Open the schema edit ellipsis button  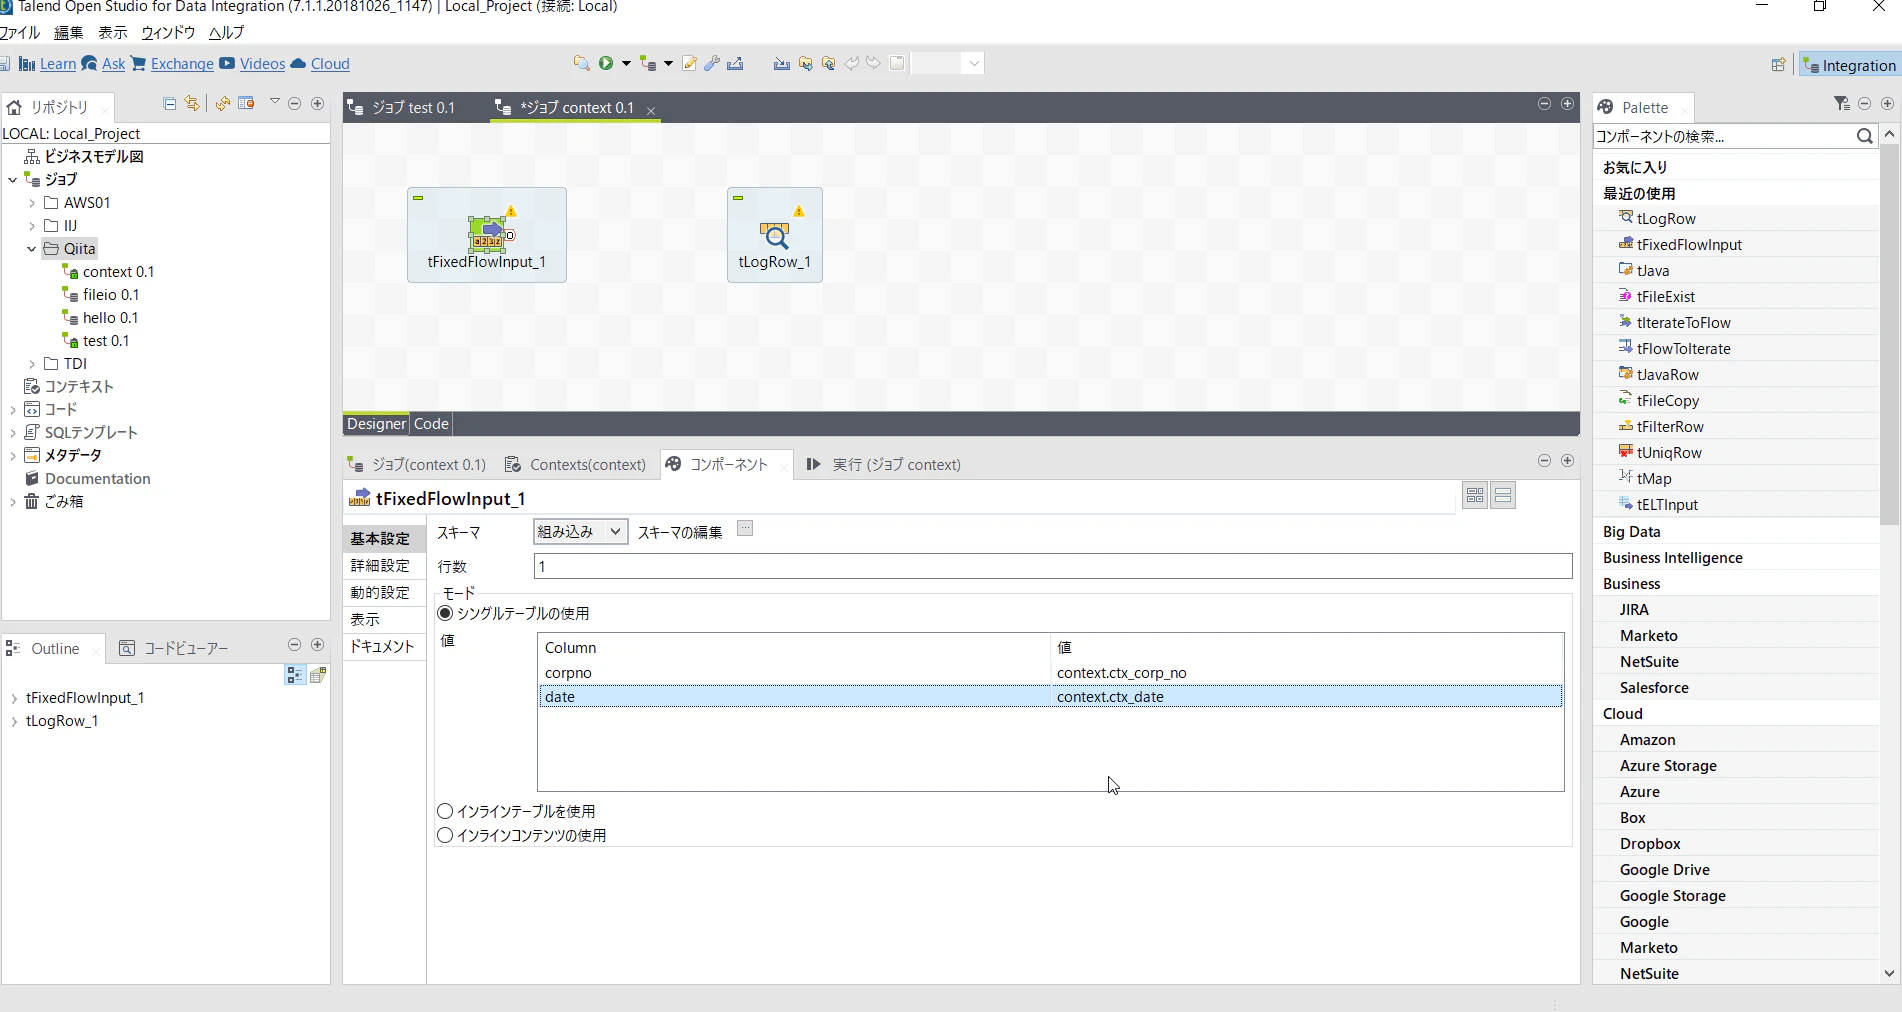coord(745,529)
